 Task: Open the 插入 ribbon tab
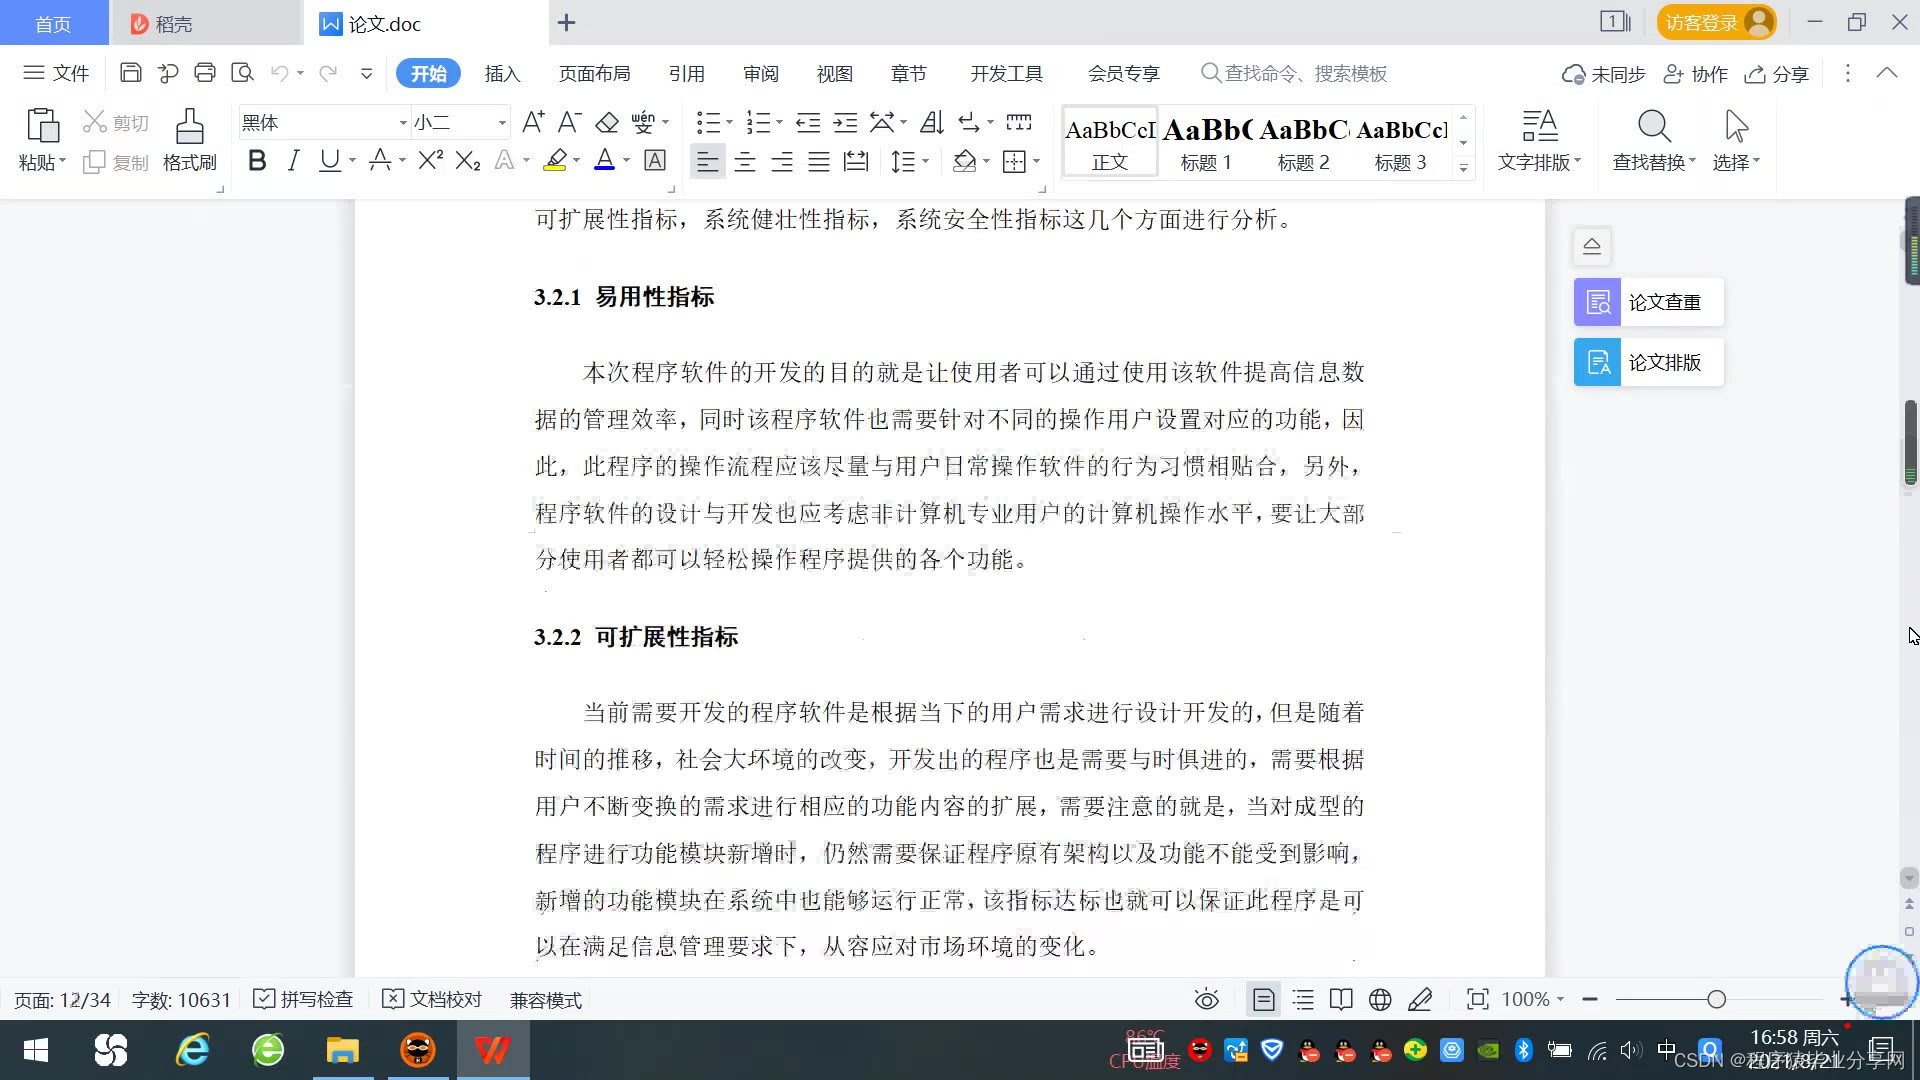coord(502,74)
